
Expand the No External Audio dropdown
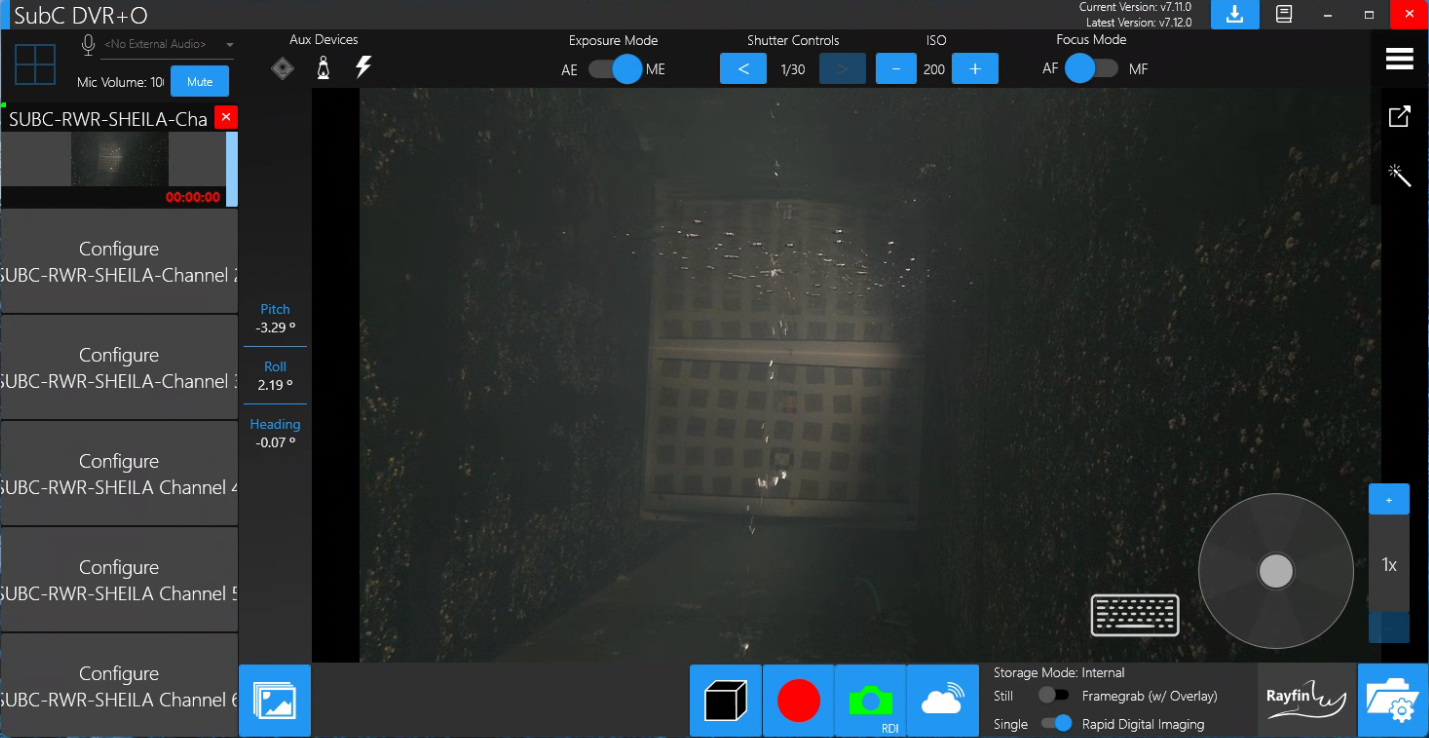(x=229, y=45)
